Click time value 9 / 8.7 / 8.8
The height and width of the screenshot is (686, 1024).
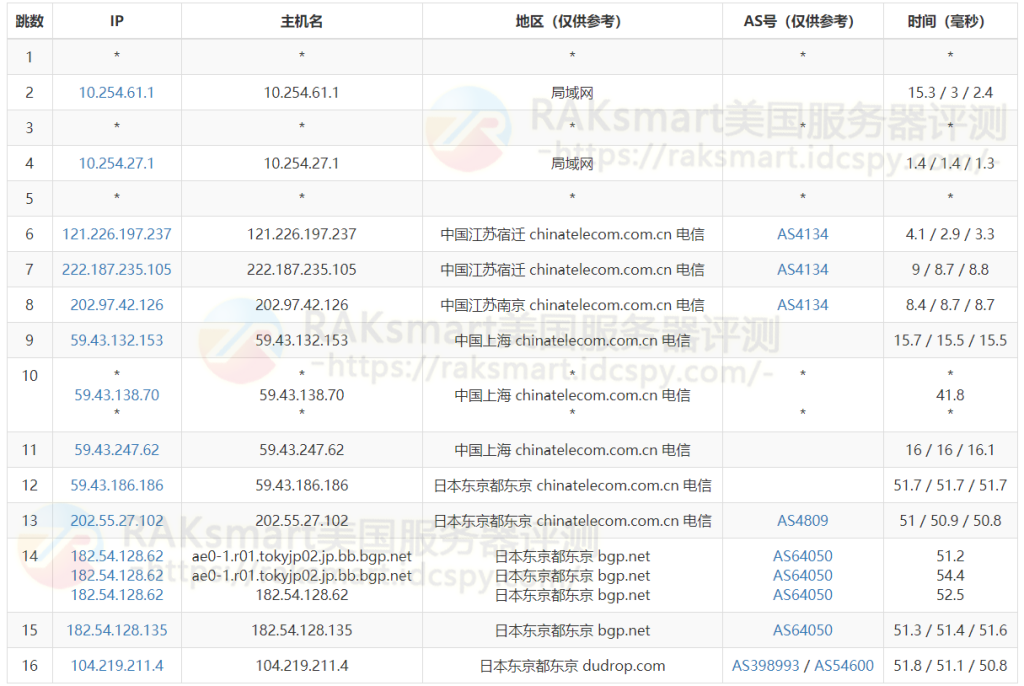(950, 269)
